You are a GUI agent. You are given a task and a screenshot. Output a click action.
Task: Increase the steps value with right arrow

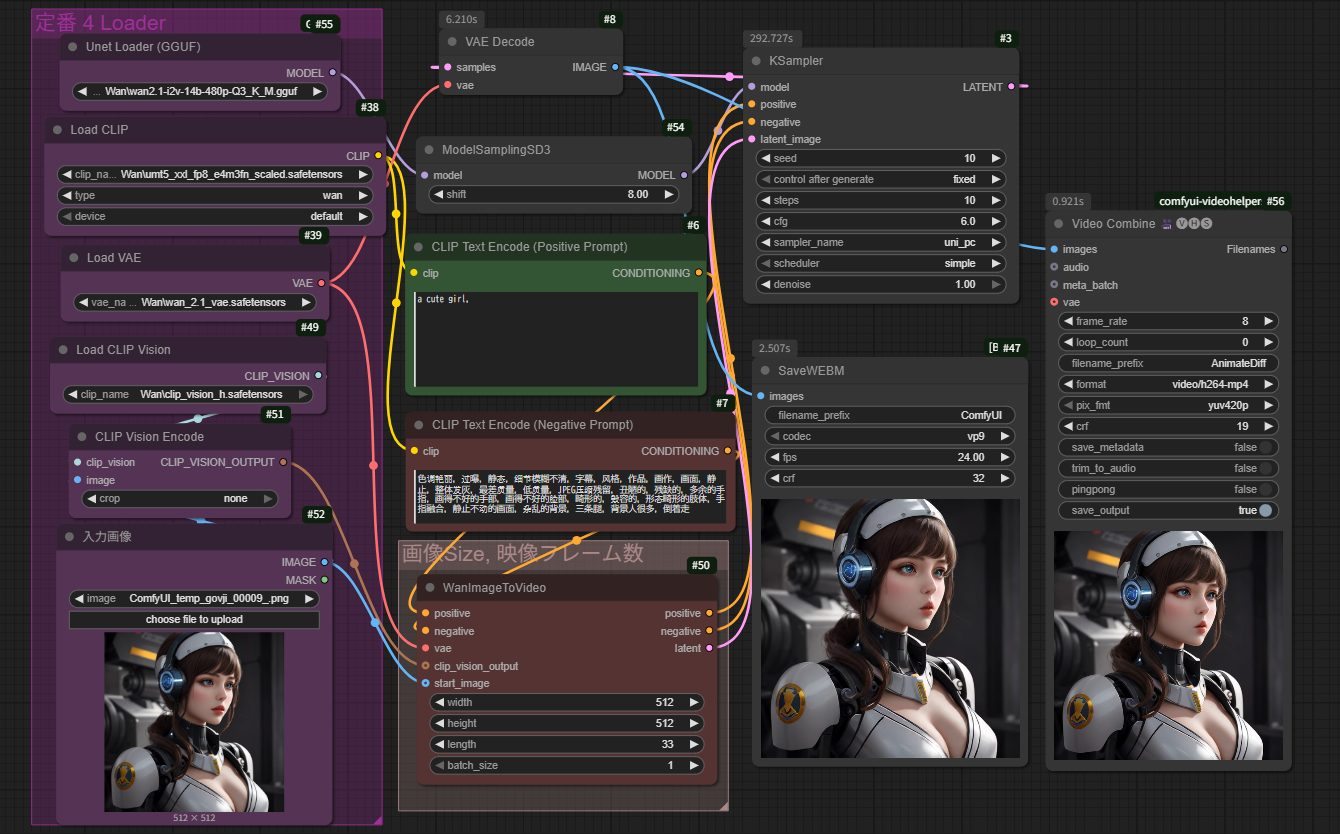click(x=995, y=200)
